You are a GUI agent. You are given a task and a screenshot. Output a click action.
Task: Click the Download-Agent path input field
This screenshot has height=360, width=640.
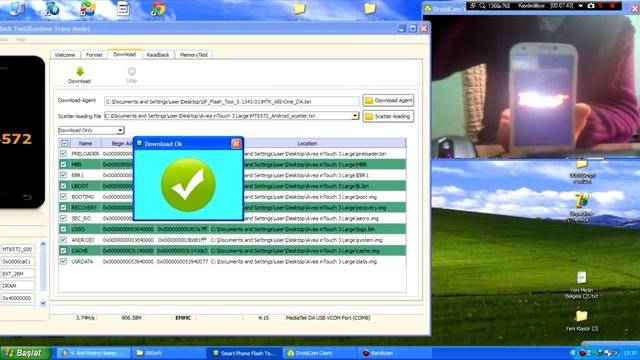(231, 101)
